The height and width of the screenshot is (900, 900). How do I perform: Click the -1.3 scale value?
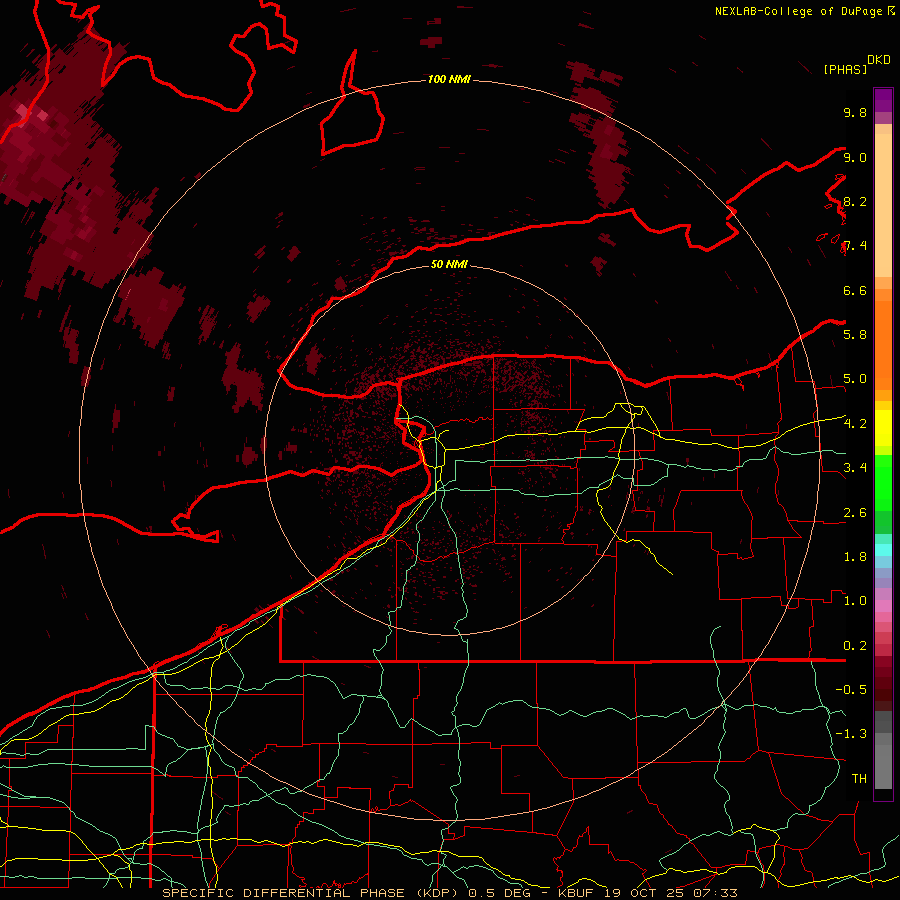point(851,734)
